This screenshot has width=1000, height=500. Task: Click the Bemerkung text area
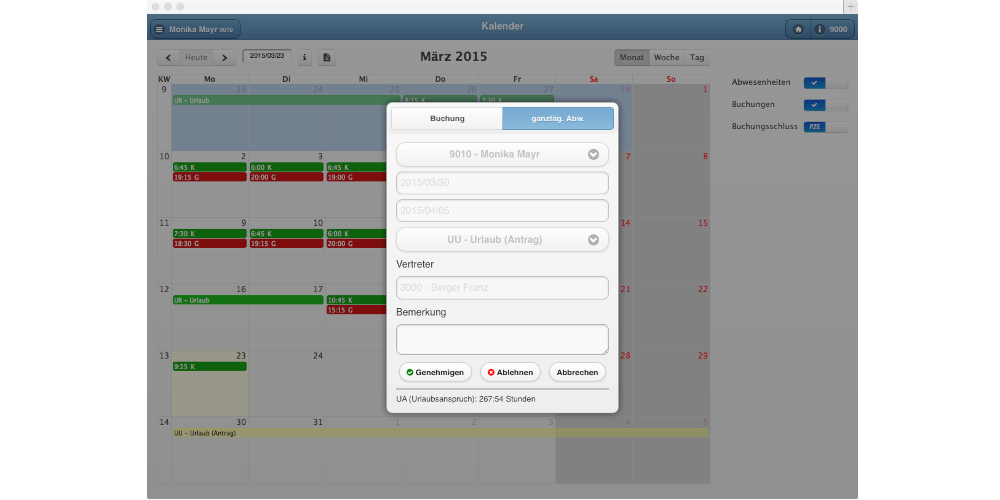(502, 339)
